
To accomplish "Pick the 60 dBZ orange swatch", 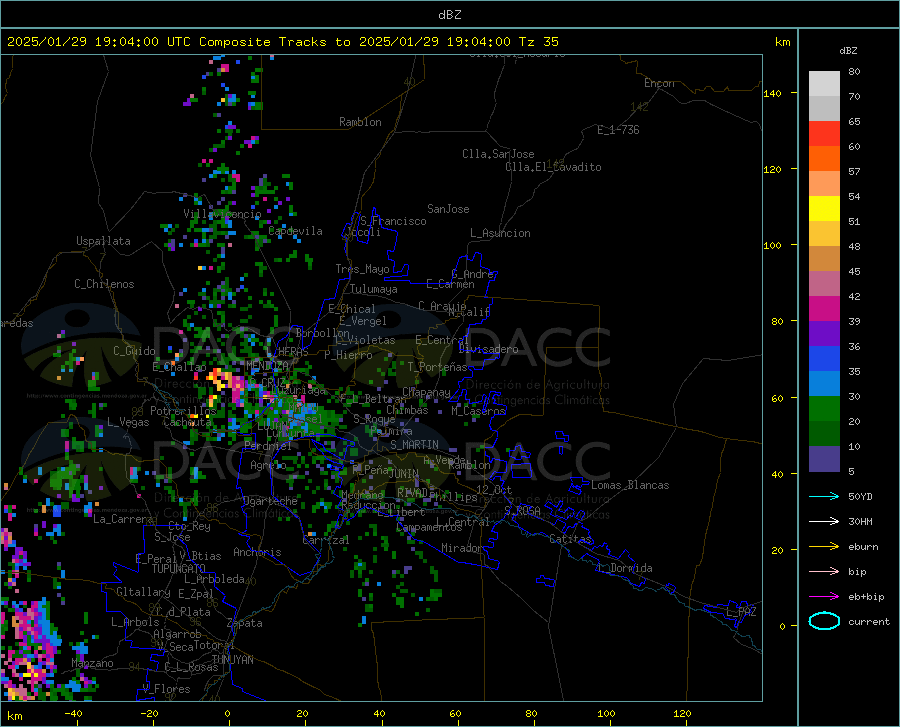I will 824,159.
